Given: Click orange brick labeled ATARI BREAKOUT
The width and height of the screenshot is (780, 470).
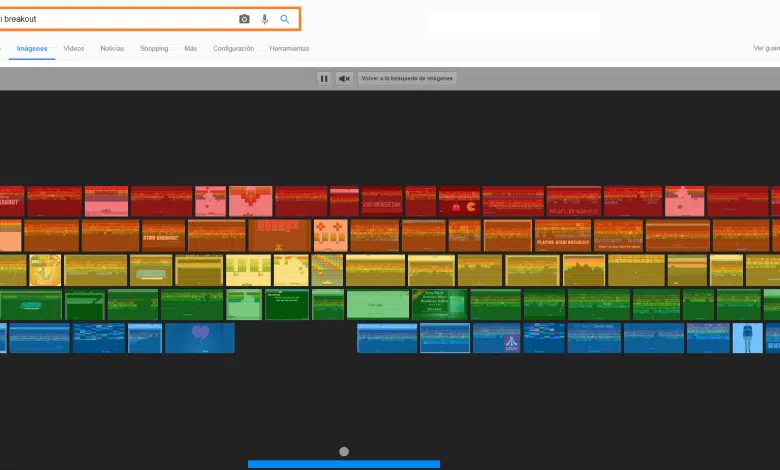Looking at the screenshot, I should pyautogui.click(x=163, y=236).
